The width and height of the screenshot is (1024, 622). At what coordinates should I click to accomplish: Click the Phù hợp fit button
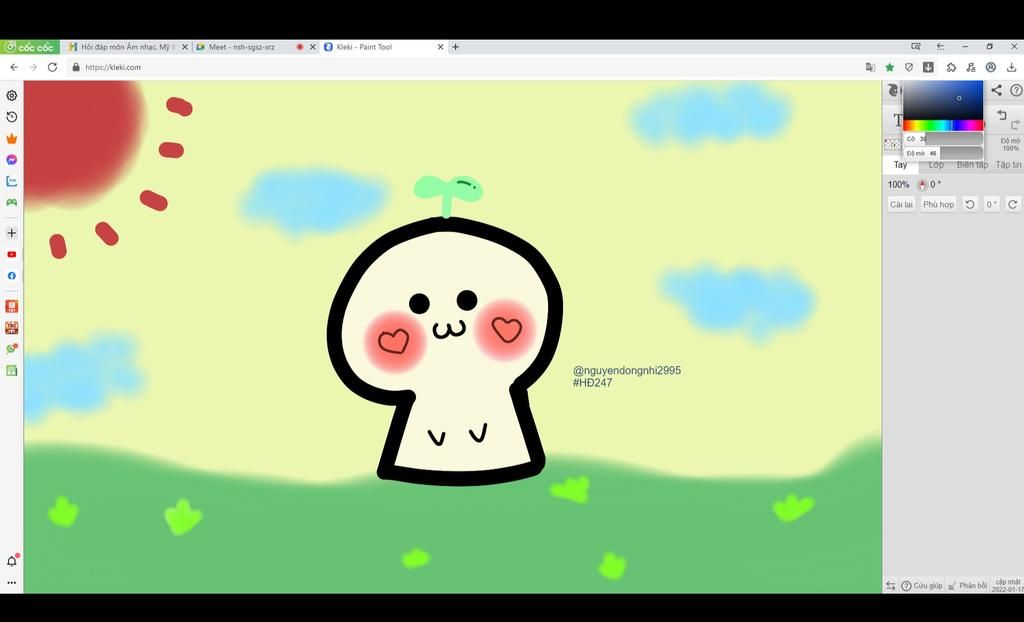[x=938, y=205]
